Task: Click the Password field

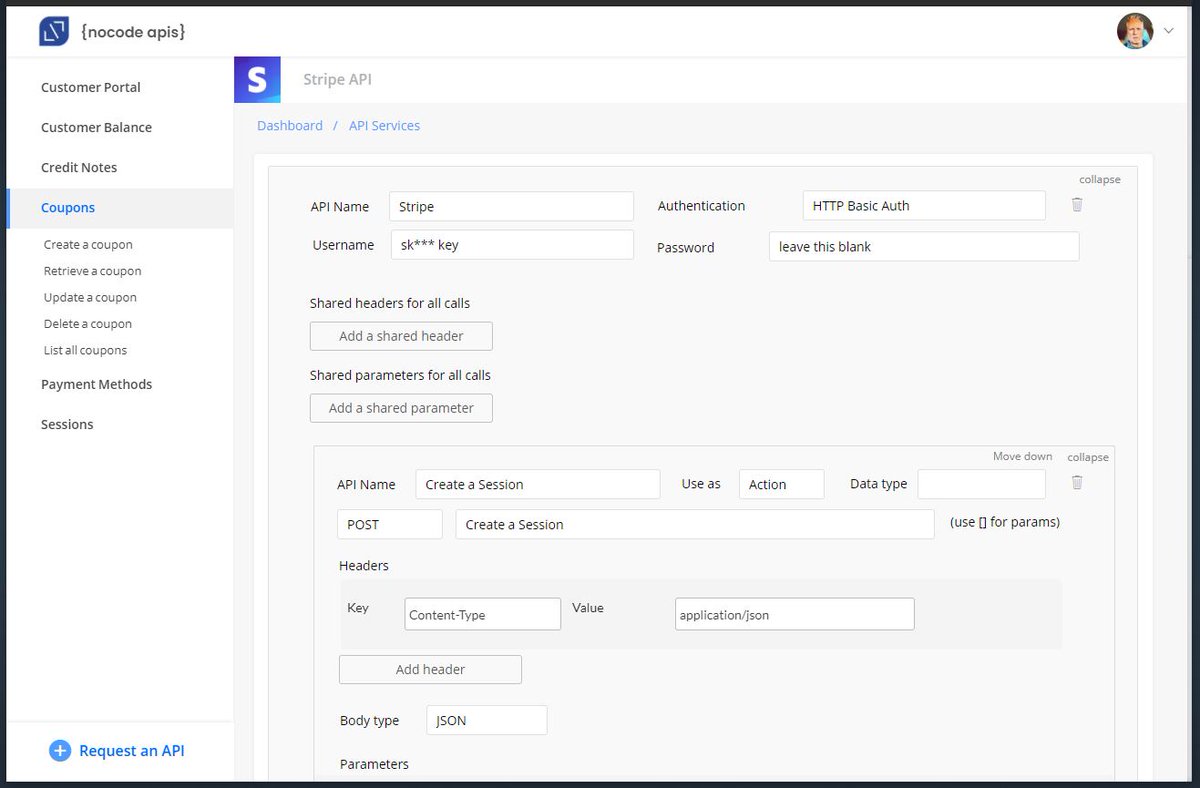Action: (924, 247)
